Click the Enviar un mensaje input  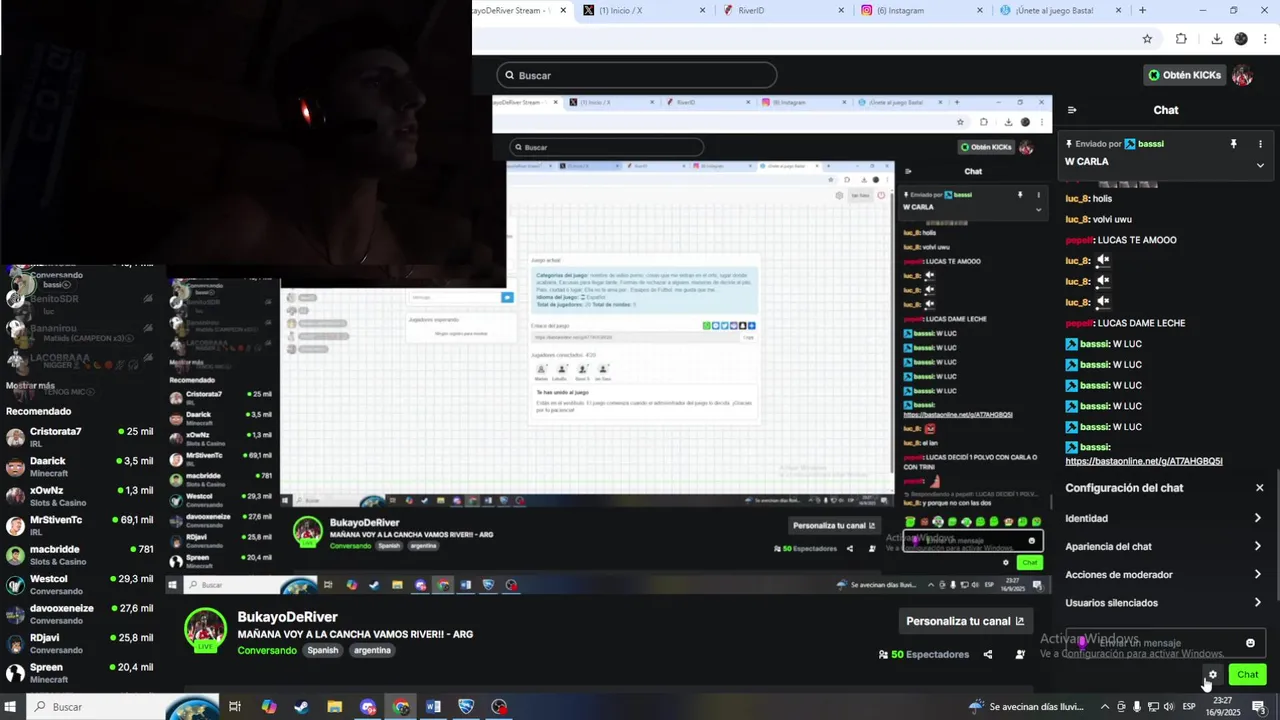pyautogui.click(x=1165, y=643)
